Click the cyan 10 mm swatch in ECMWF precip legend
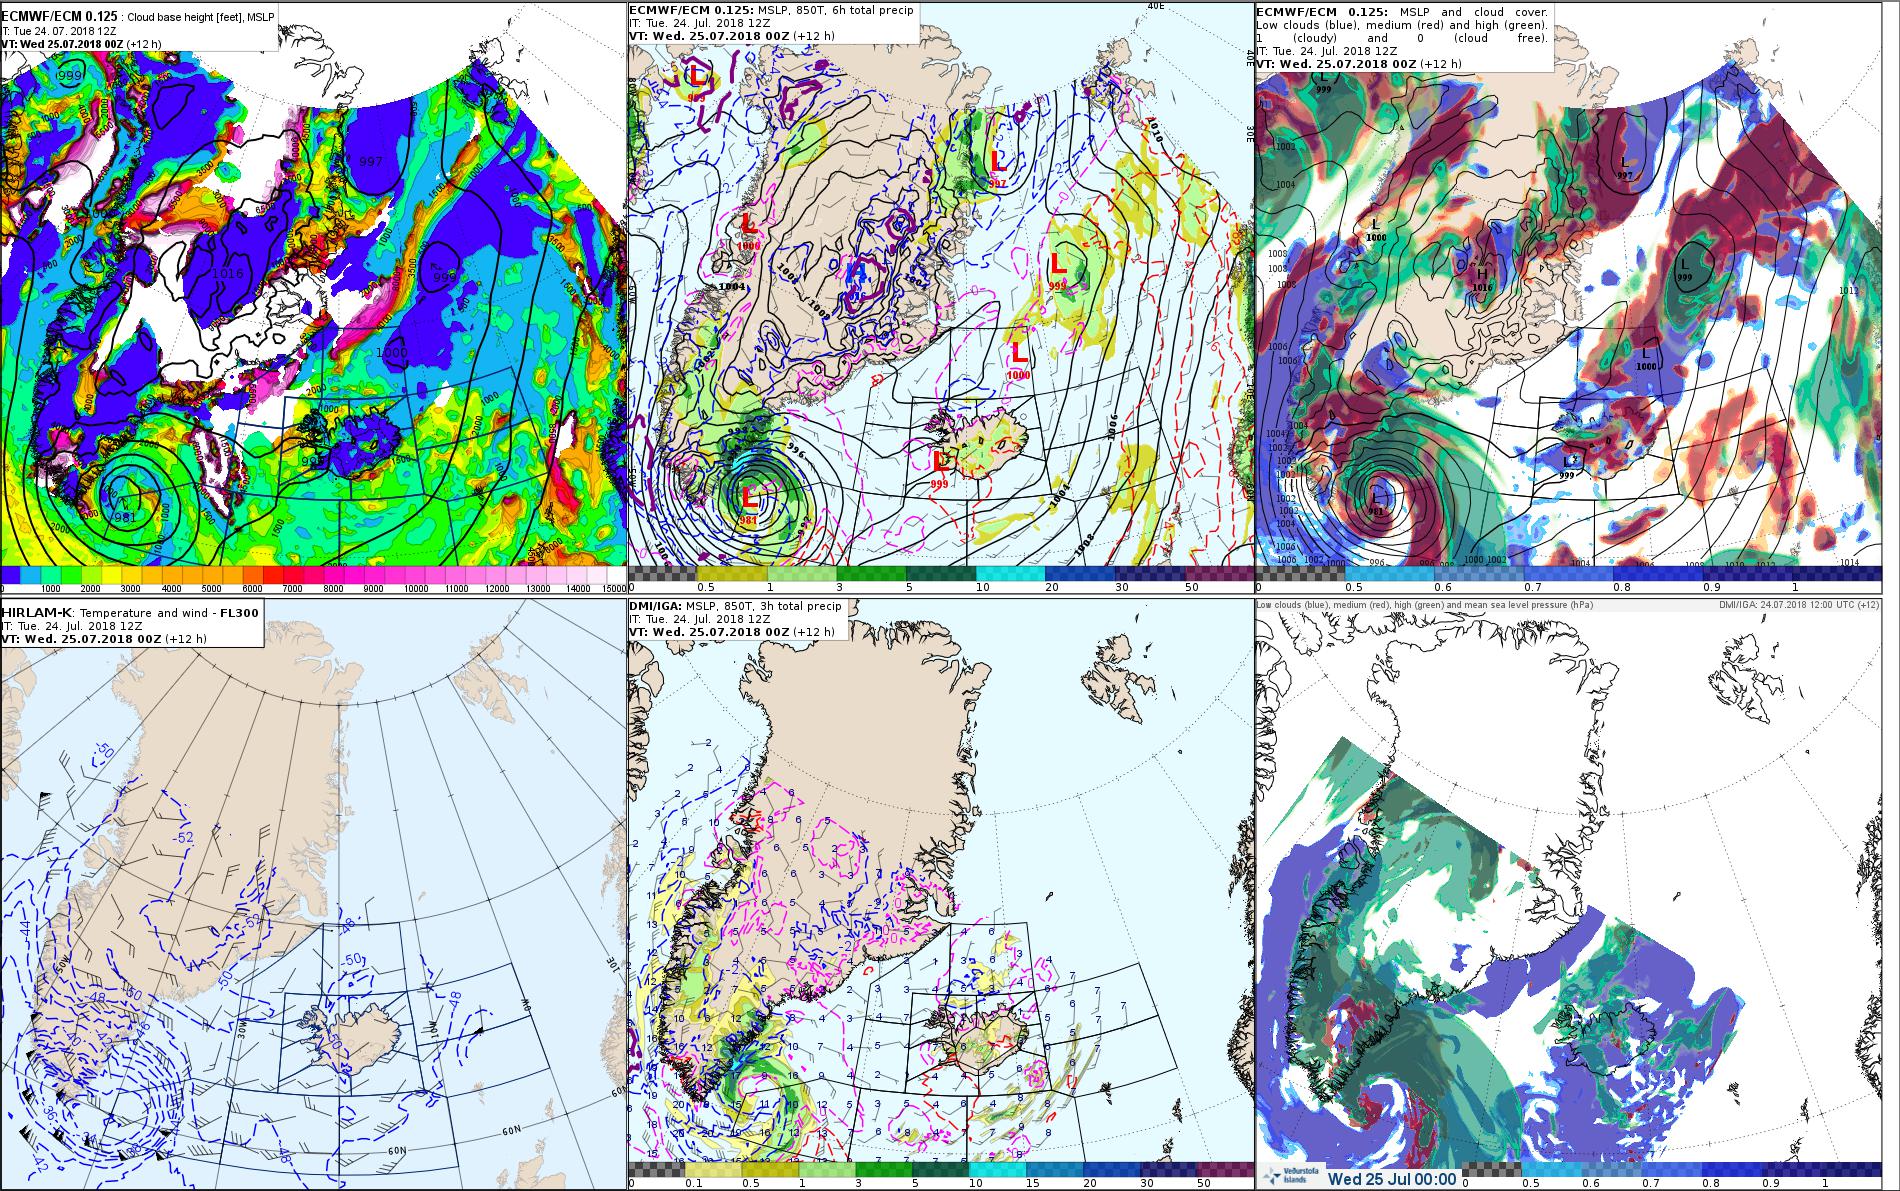1900x1191 pixels. pyautogui.click(x=1010, y=574)
